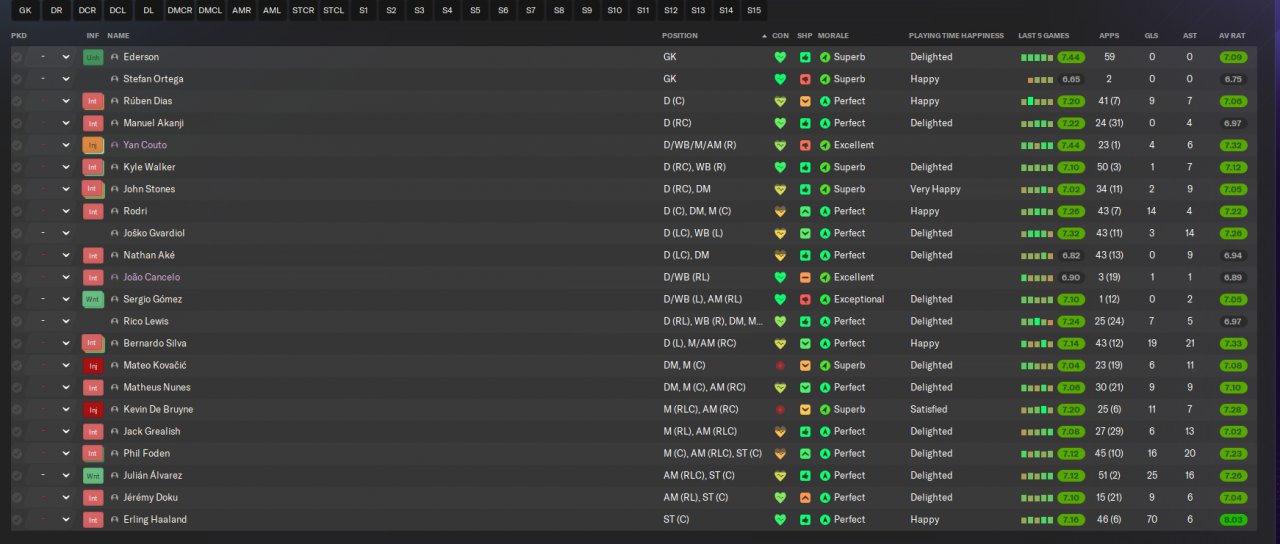Click Jérémy Doku's orange sharpness arrow icon
The image size is (1280, 544).
(805, 497)
